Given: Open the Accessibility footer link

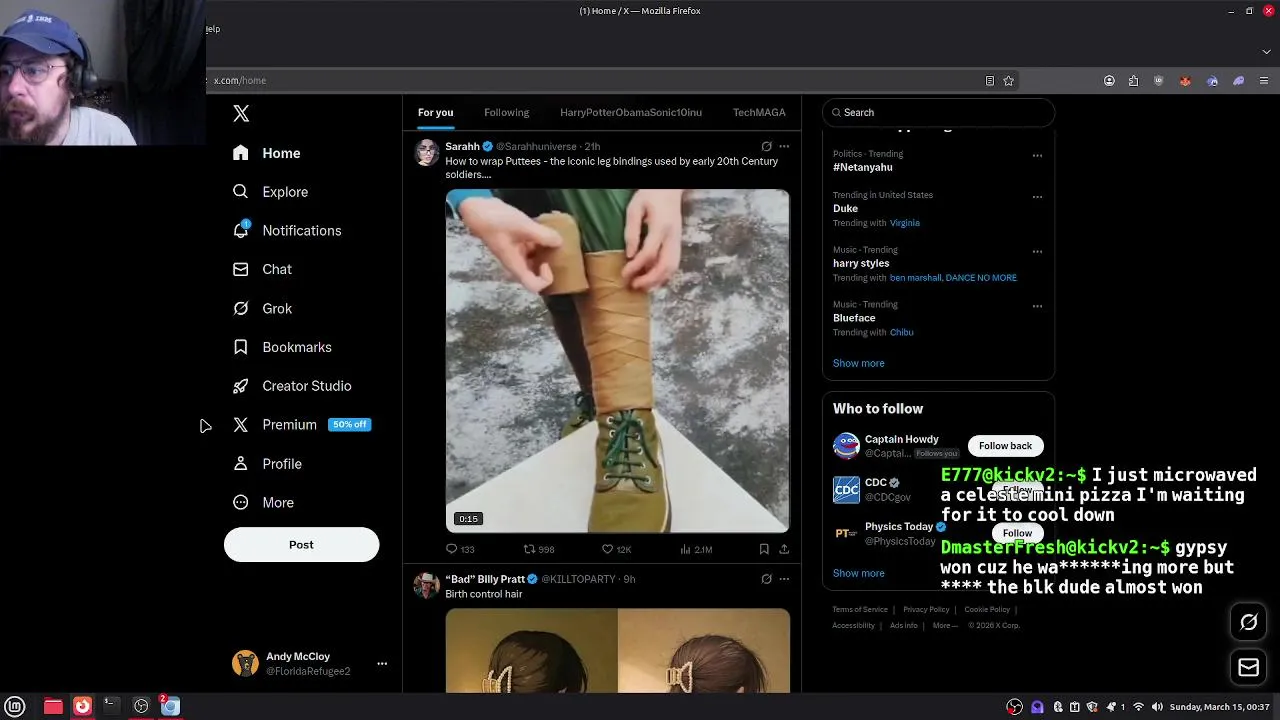Looking at the screenshot, I should pos(853,625).
